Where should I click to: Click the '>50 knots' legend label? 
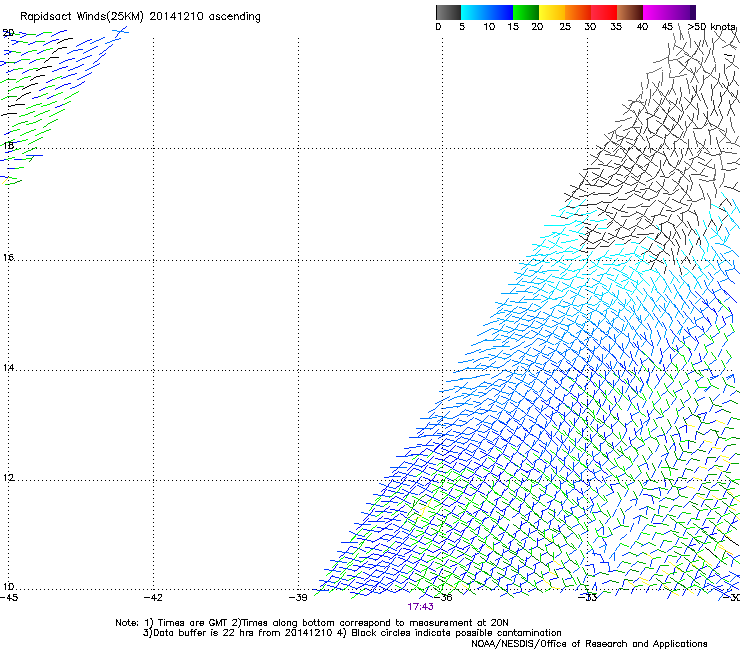pos(711,27)
